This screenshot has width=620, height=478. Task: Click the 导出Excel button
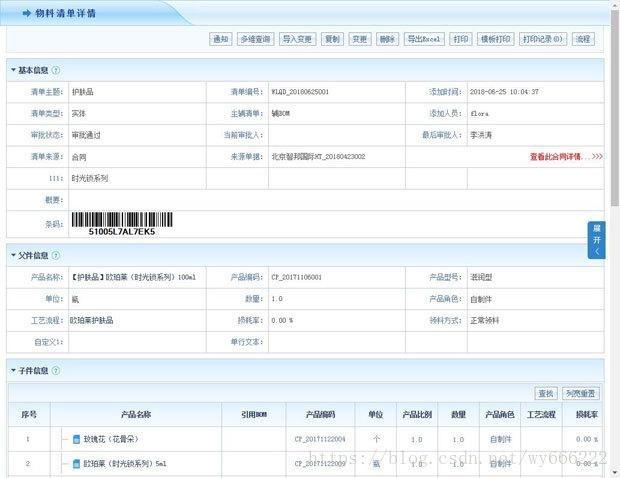tap(423, 39)
